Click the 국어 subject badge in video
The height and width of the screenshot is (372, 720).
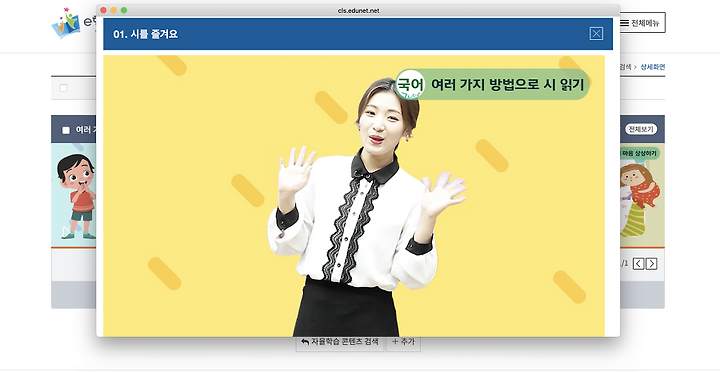[x=410, y=85]
